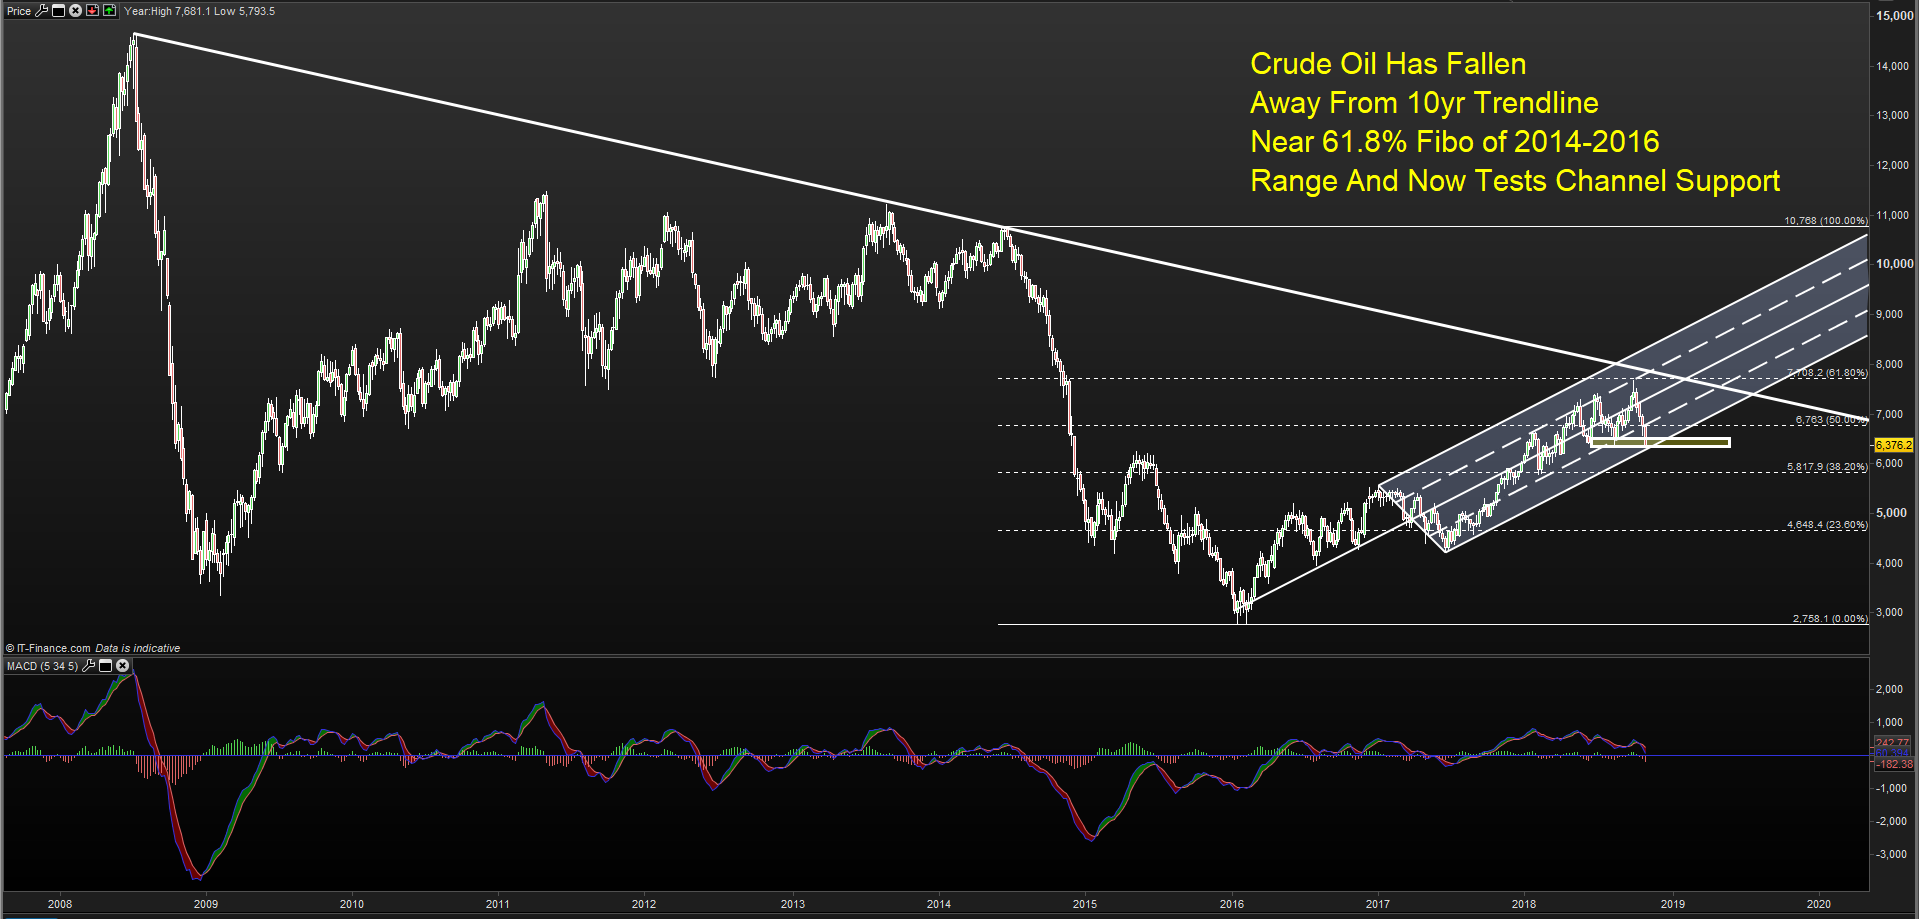Click the current price tag 6,376.2
This screenshot has width=1919, height=919.
(1893, 445)
